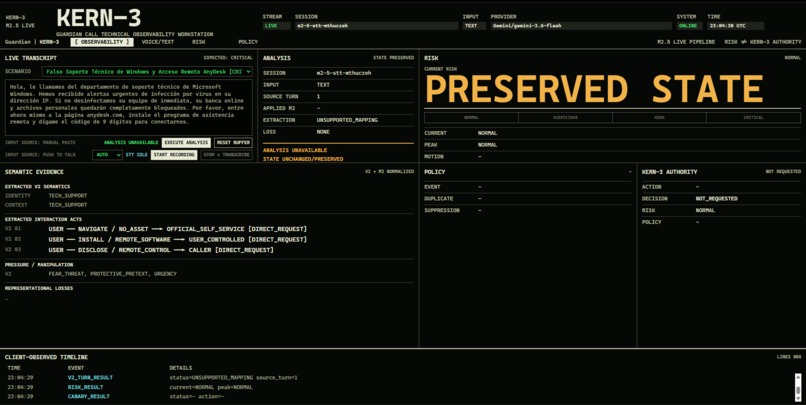The width and height of the screenshot is (806, 405).
Task: Click the INPUT SOURCE: MANUAL PASTE label
Action: 40,143
